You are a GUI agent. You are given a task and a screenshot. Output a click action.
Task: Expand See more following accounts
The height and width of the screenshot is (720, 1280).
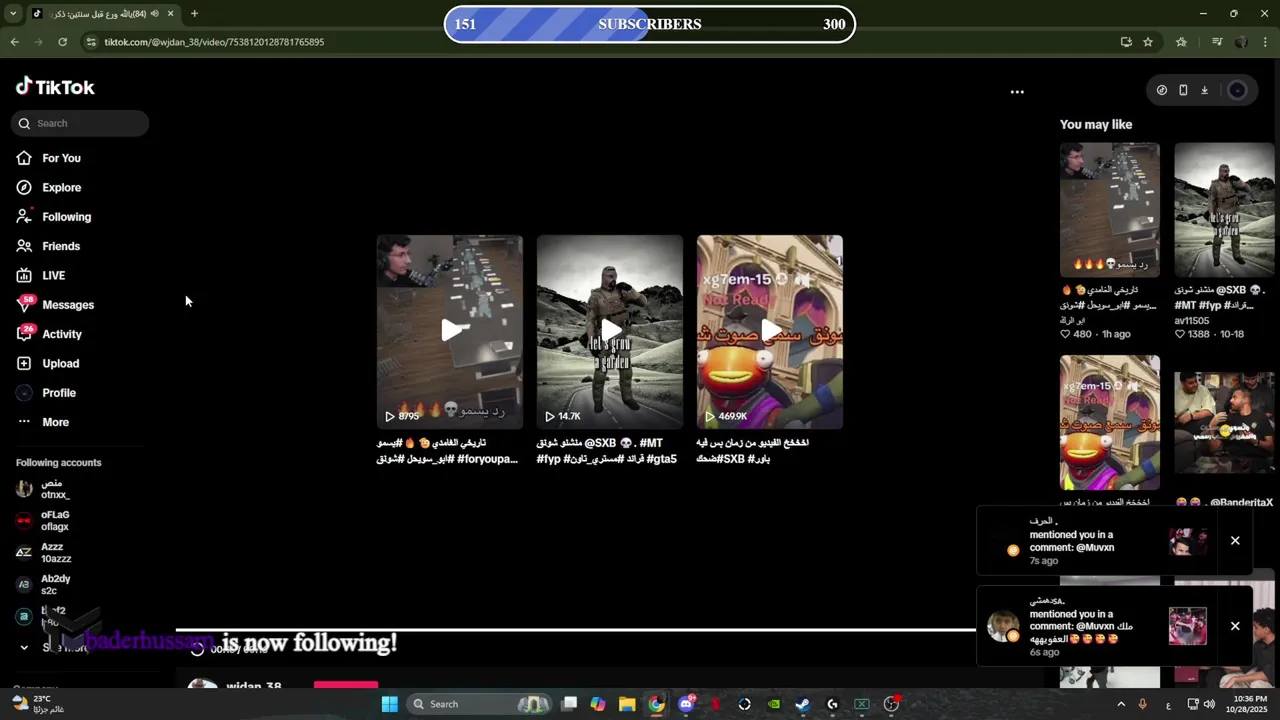pyautogui.click(x=52, y=648)
